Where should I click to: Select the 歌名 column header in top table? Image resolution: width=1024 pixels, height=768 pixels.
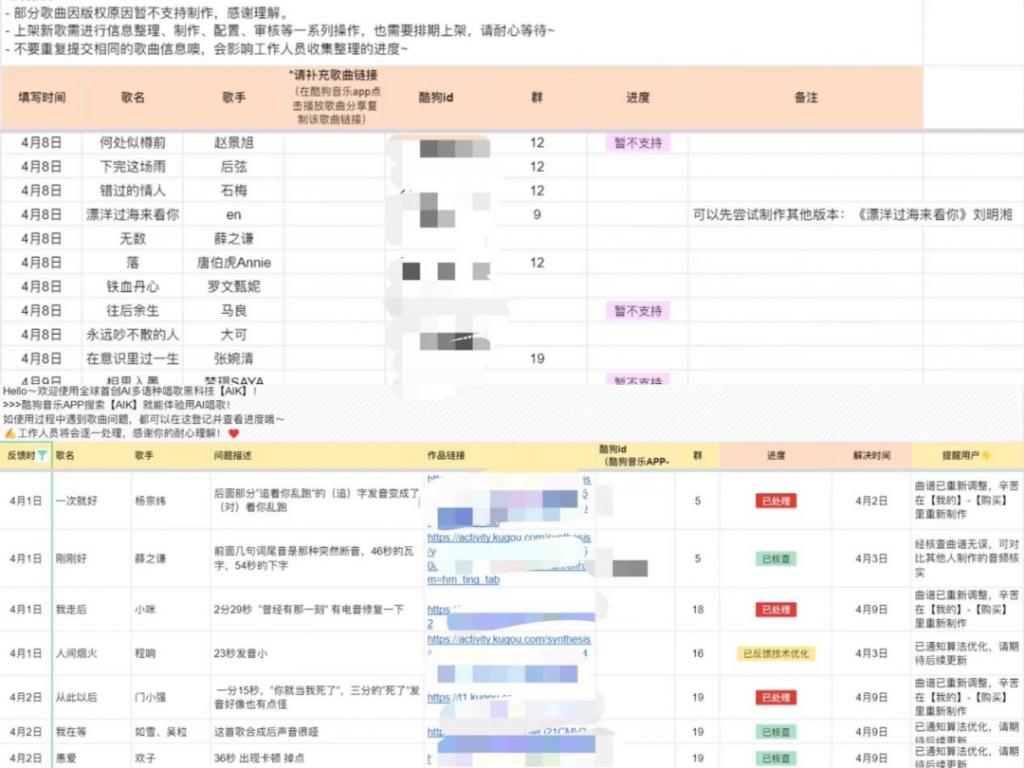click(x=133, y=97)
